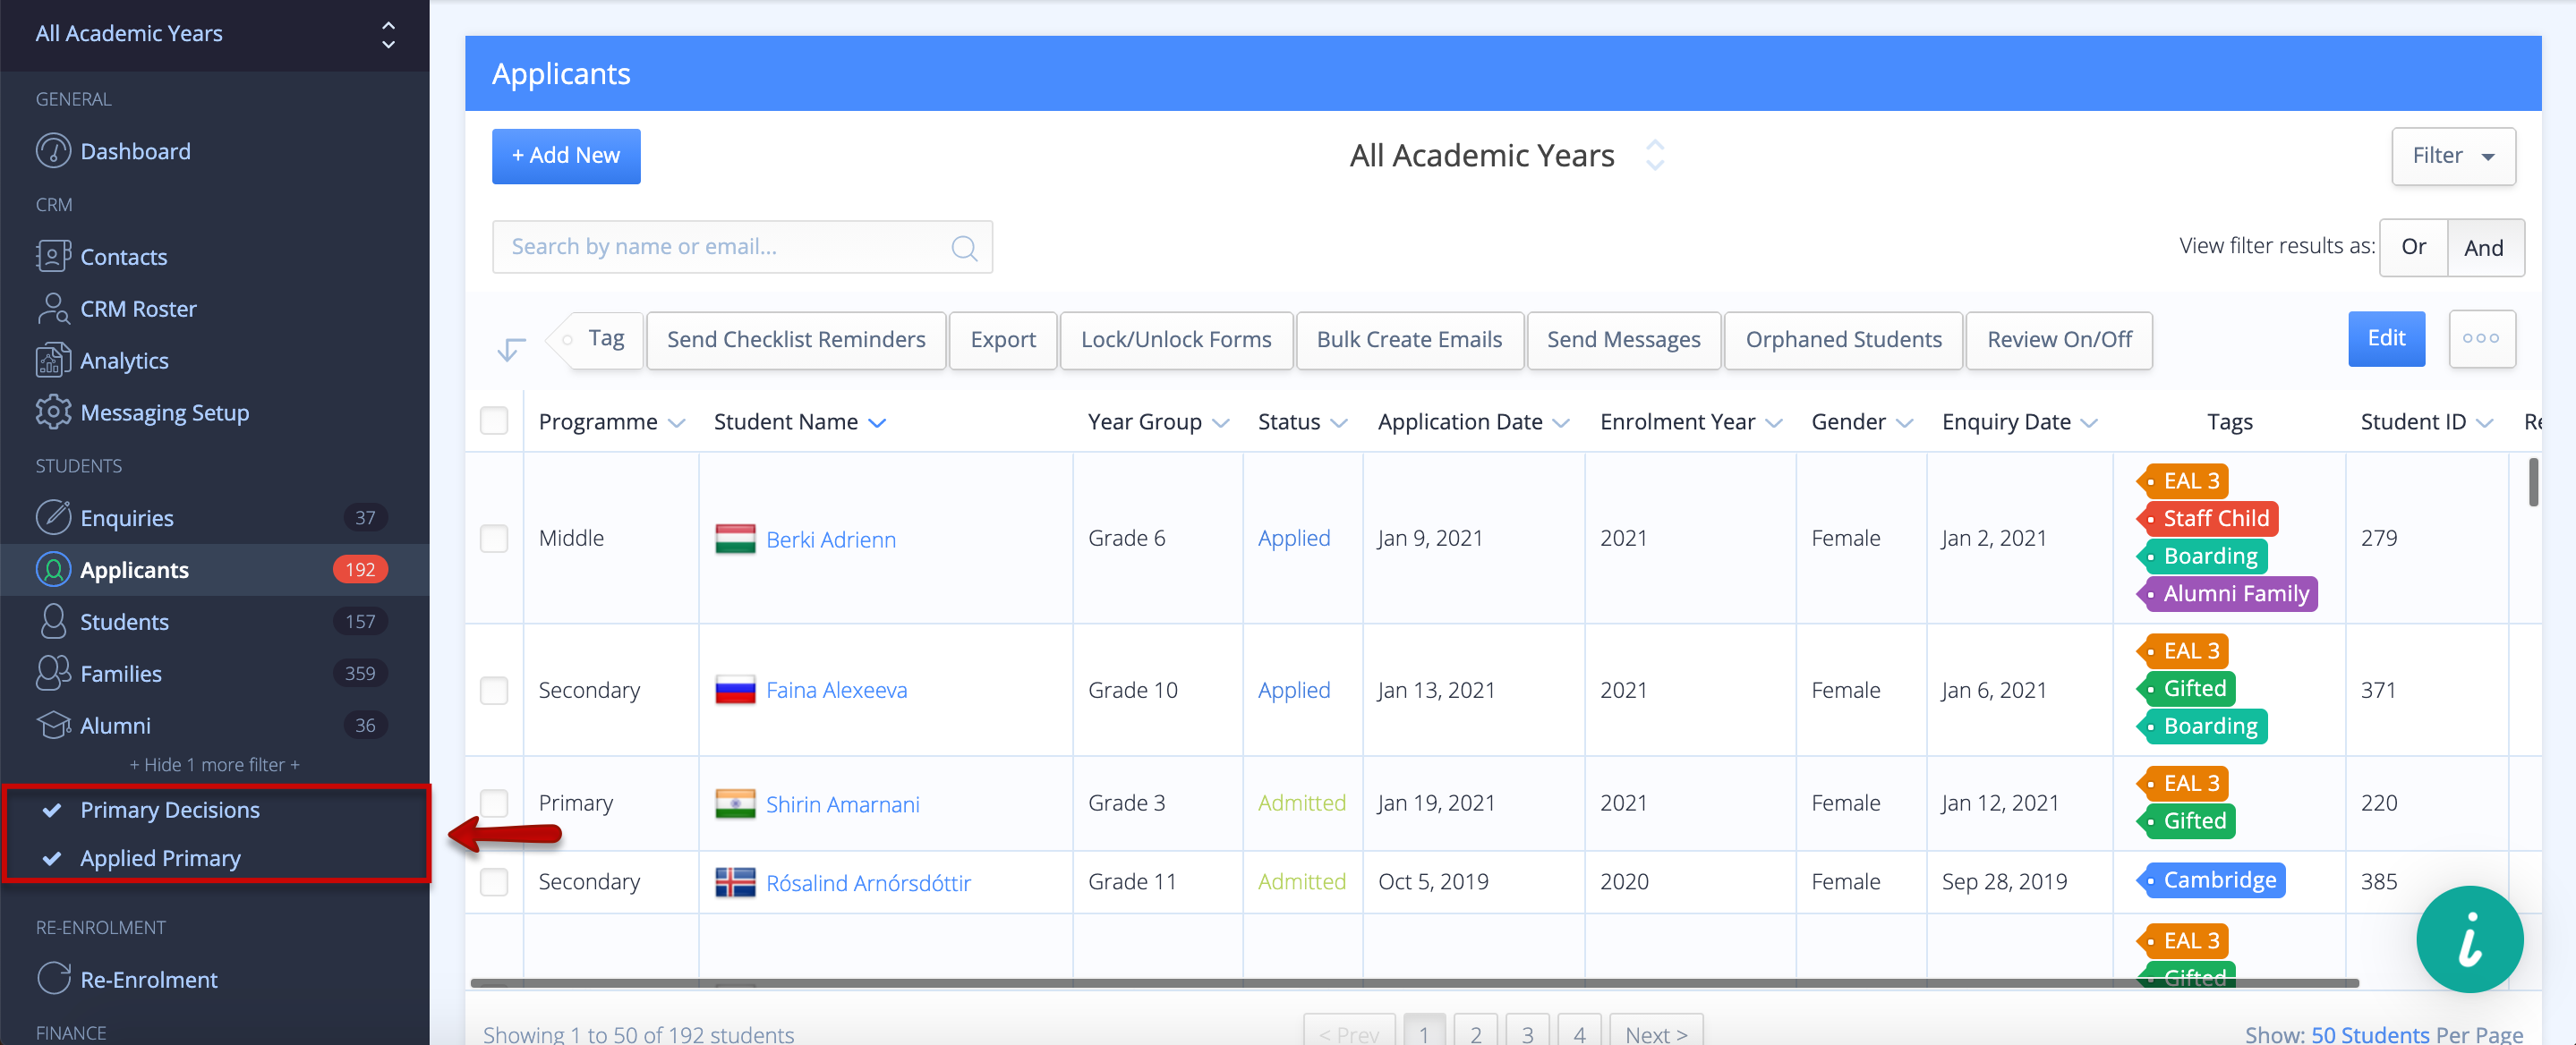The image size is (2576, 1045).
Task: Open the Status column sort chevron
Action: 1339,423
